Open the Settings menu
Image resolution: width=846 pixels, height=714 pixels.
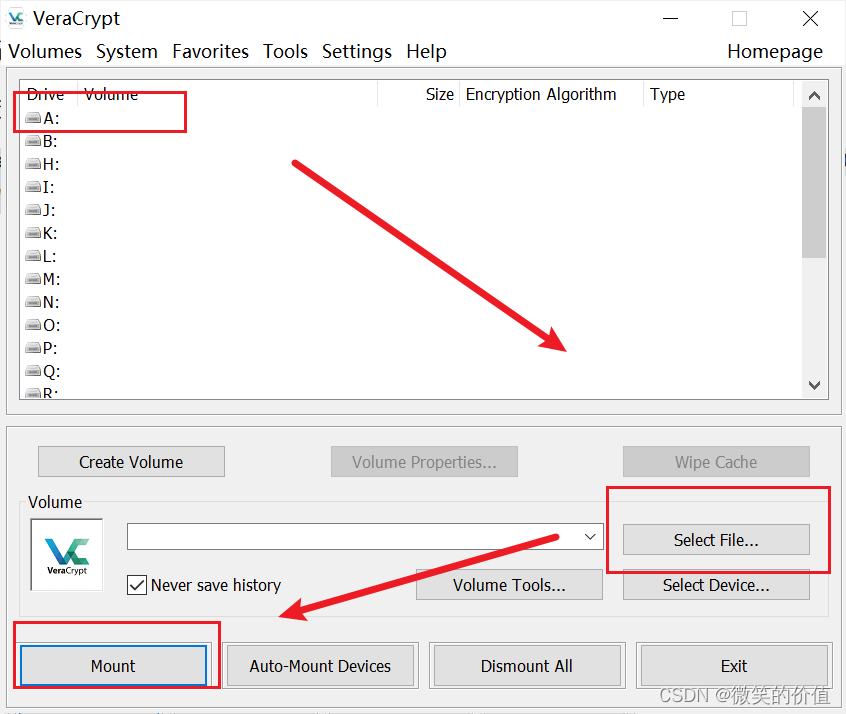tap(357, 52)
